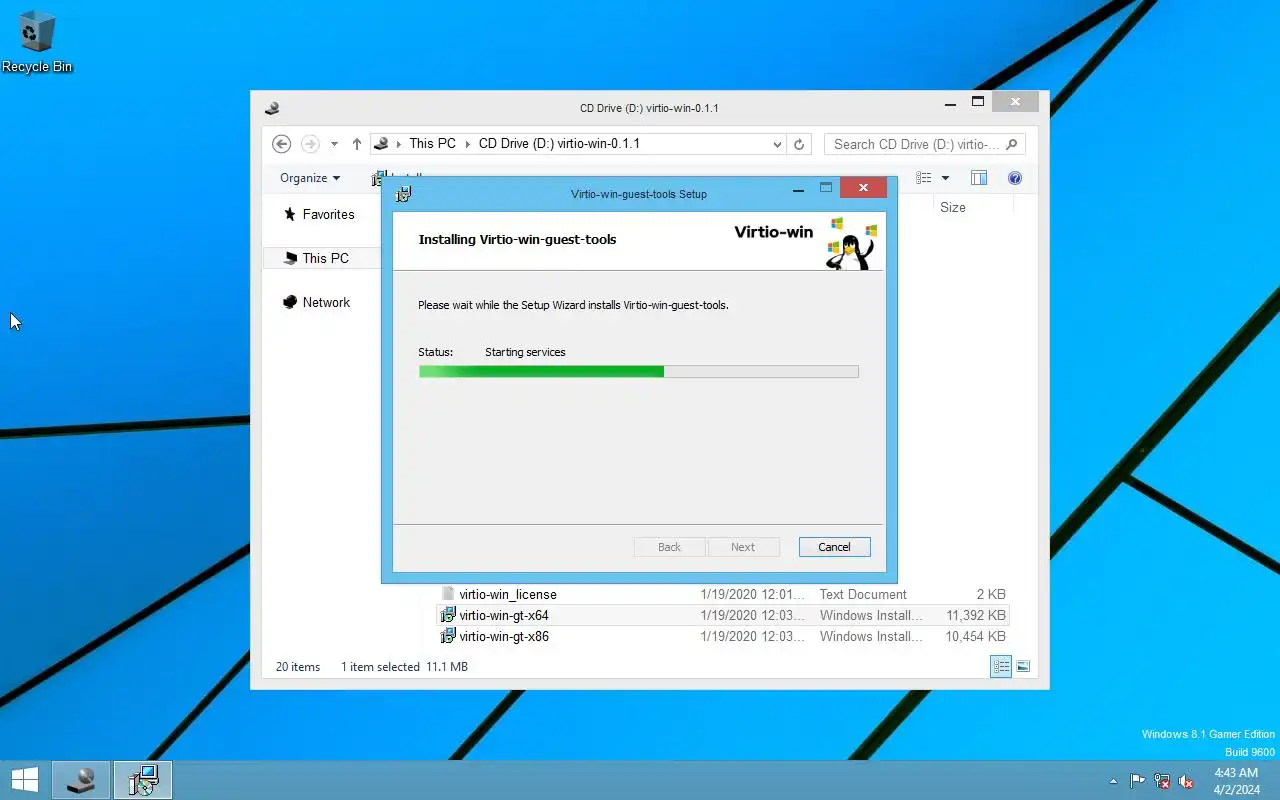The height and width of the screenshot is (800, 1280).
Task: Maximize the CD Drive Explorer window
Action: tap(978, 101)
